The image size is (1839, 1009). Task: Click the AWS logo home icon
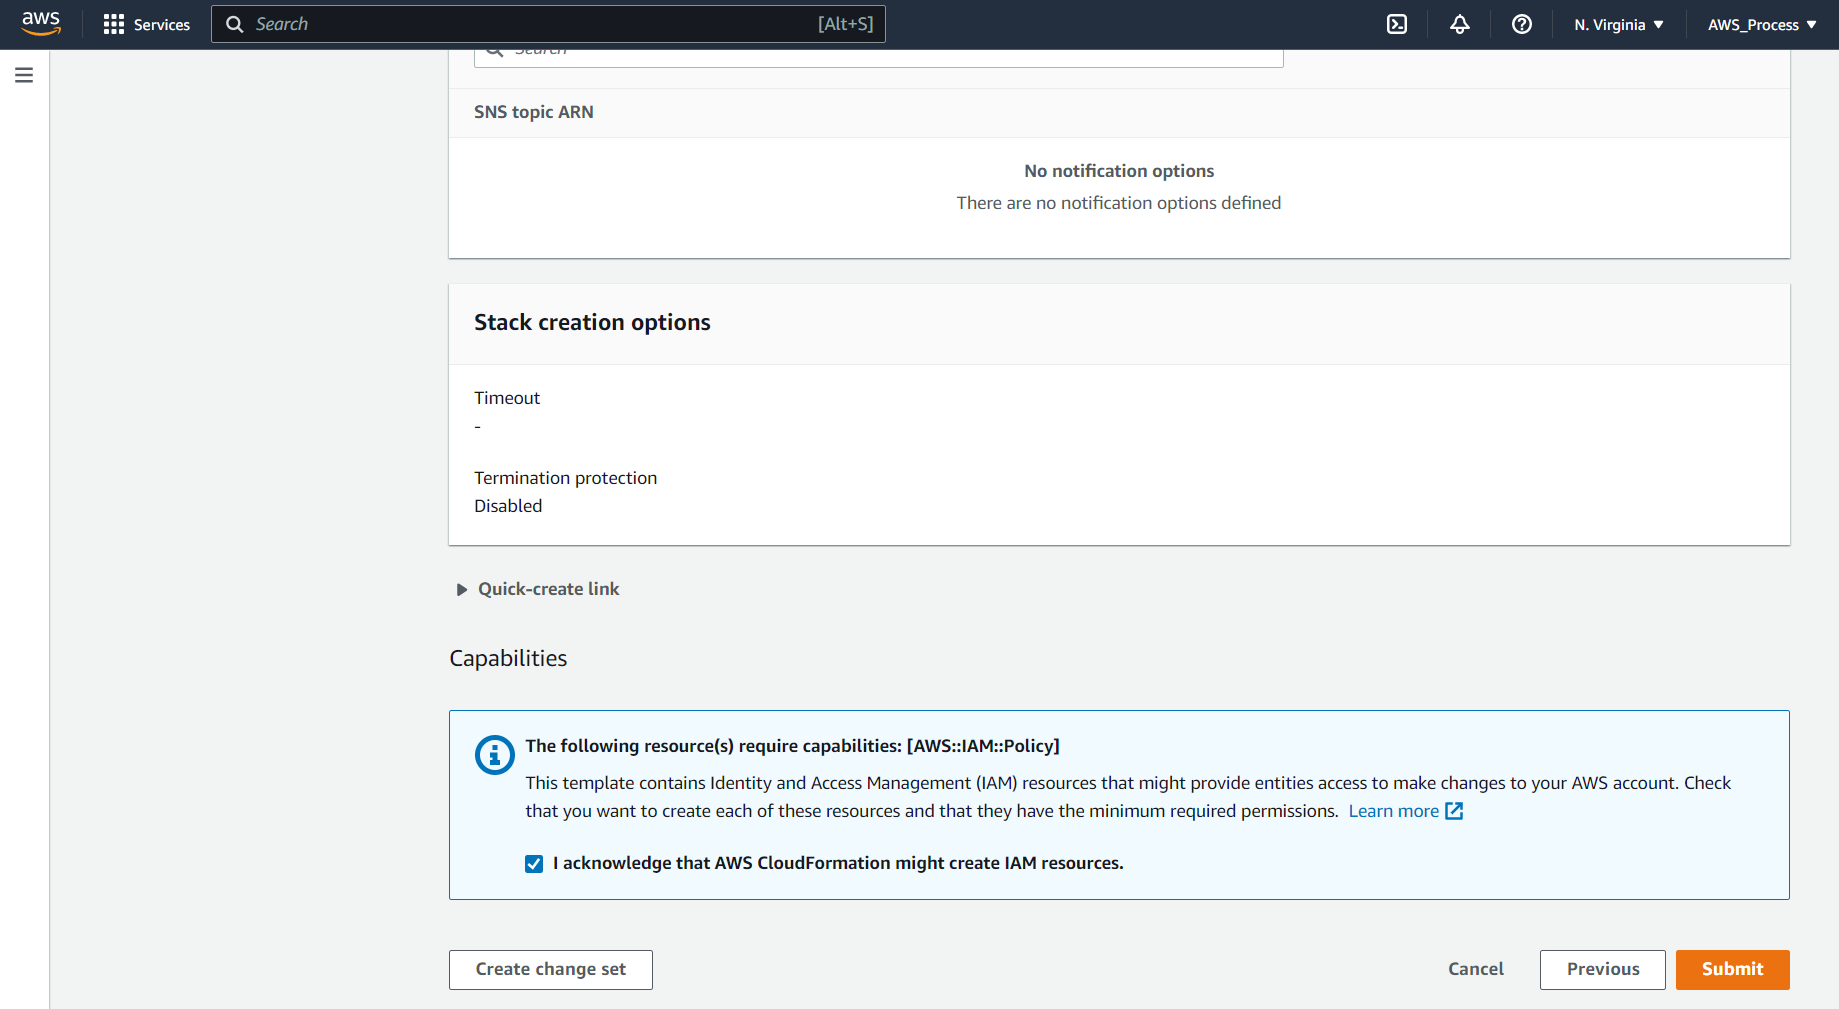[41, 24]
